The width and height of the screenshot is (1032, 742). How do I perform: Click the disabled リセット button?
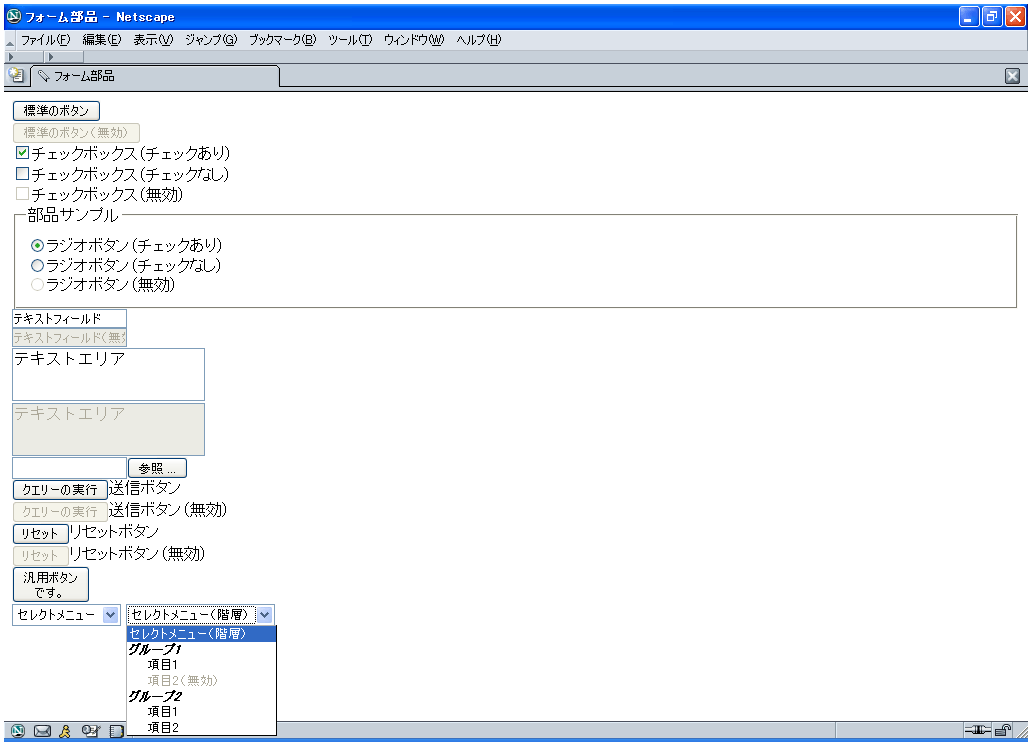(x=41, y=555)
